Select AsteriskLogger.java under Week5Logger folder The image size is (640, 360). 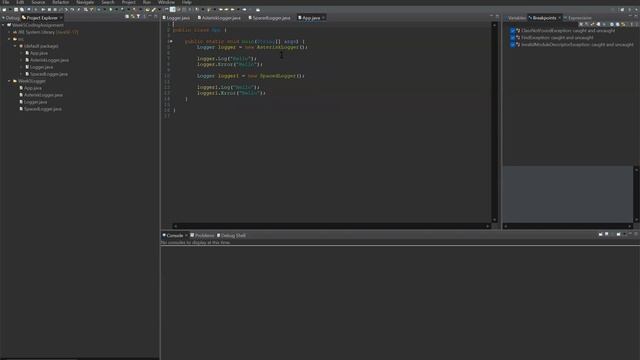point(41,95)
